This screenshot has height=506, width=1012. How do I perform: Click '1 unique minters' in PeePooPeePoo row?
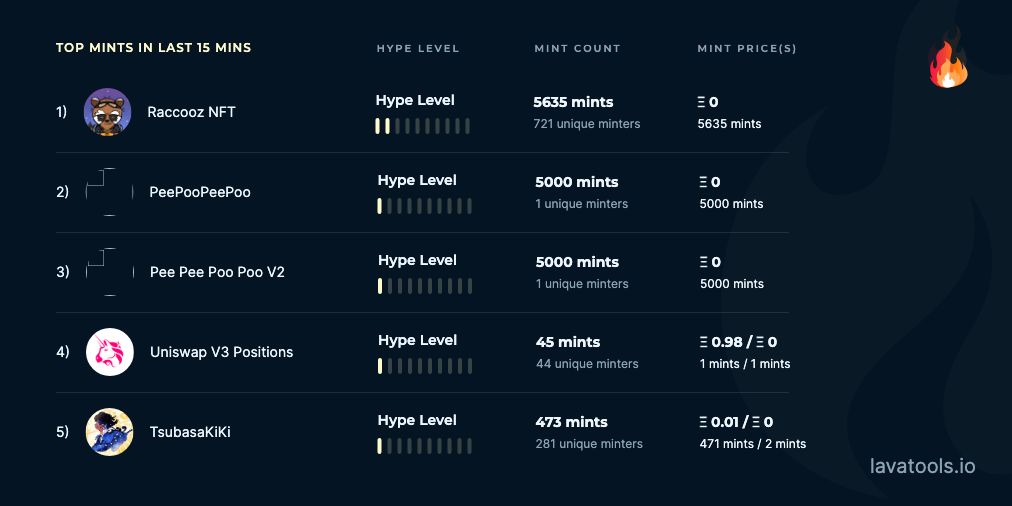click(582, 203)
